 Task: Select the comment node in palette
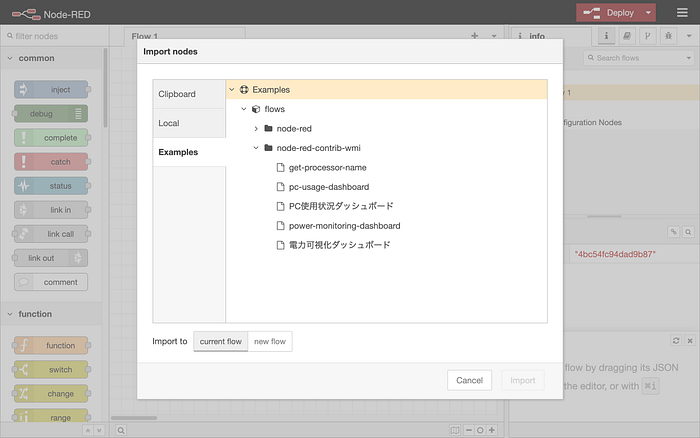[x=51, y=282]
